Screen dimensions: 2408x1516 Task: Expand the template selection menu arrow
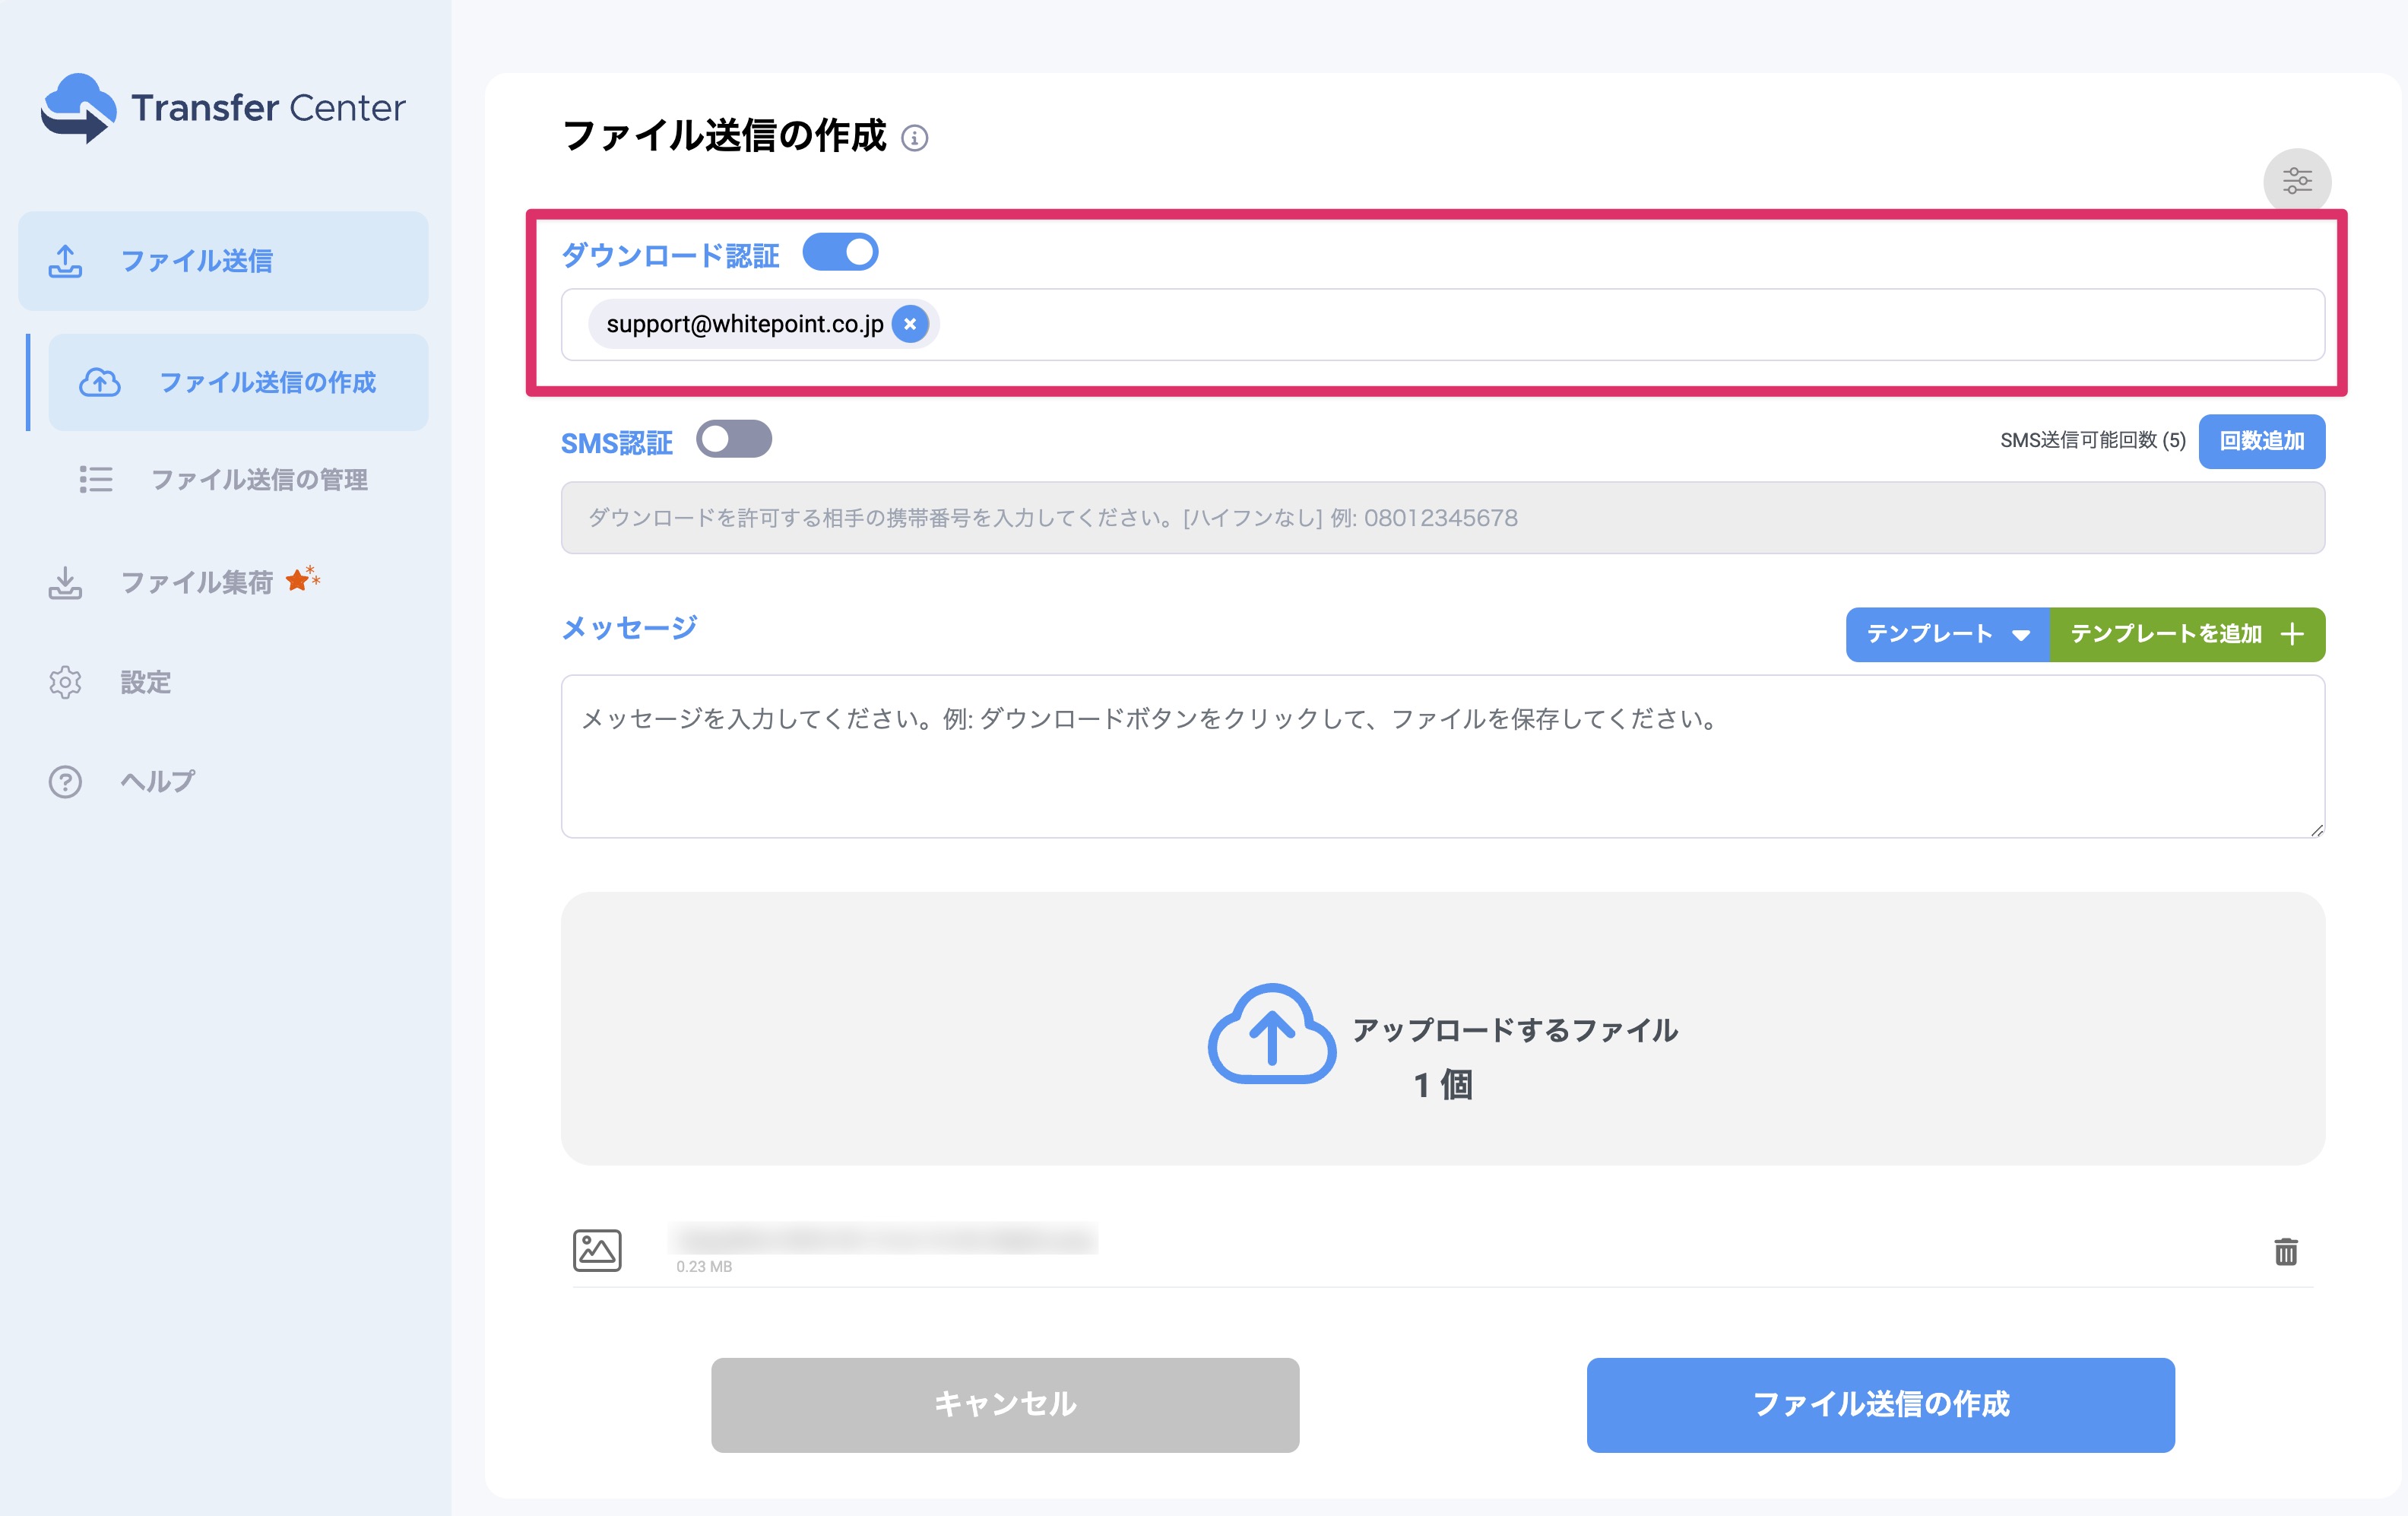(2023, 634)
